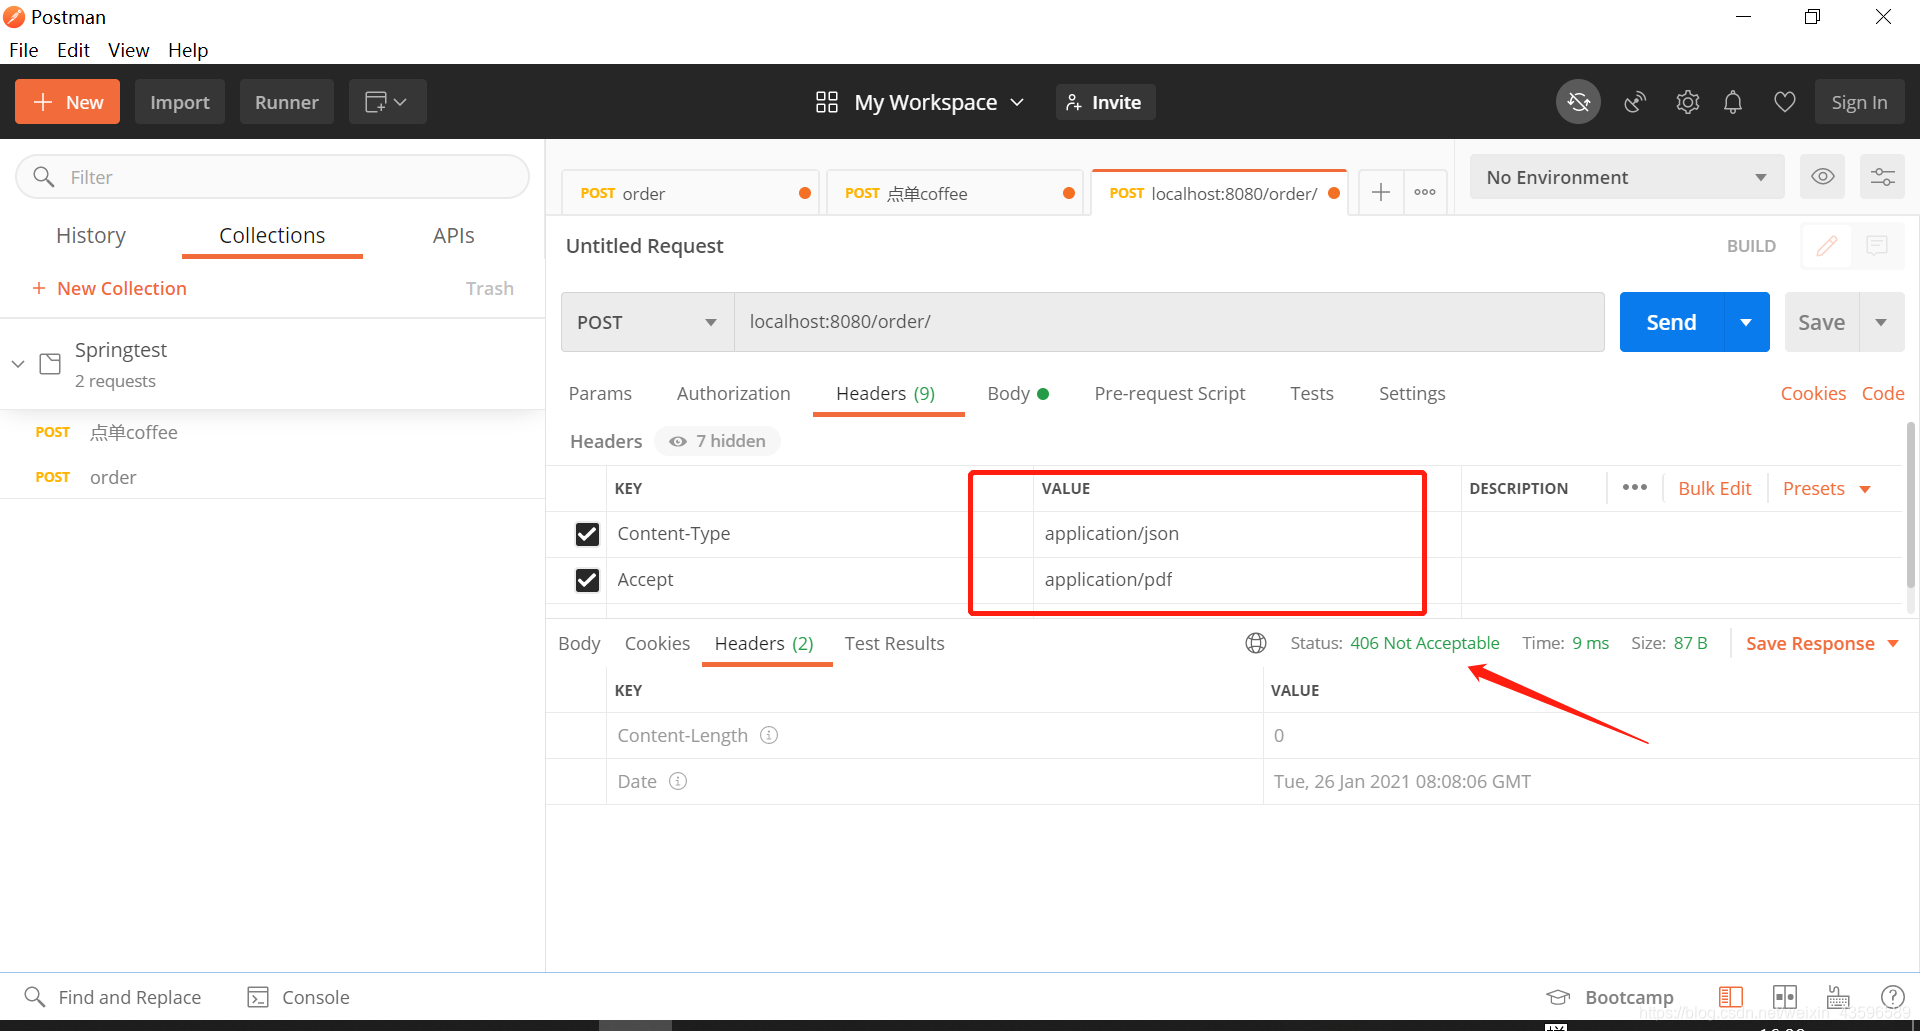Show the 7 hidden headers

pyautogui.click(x=717, y=441)
